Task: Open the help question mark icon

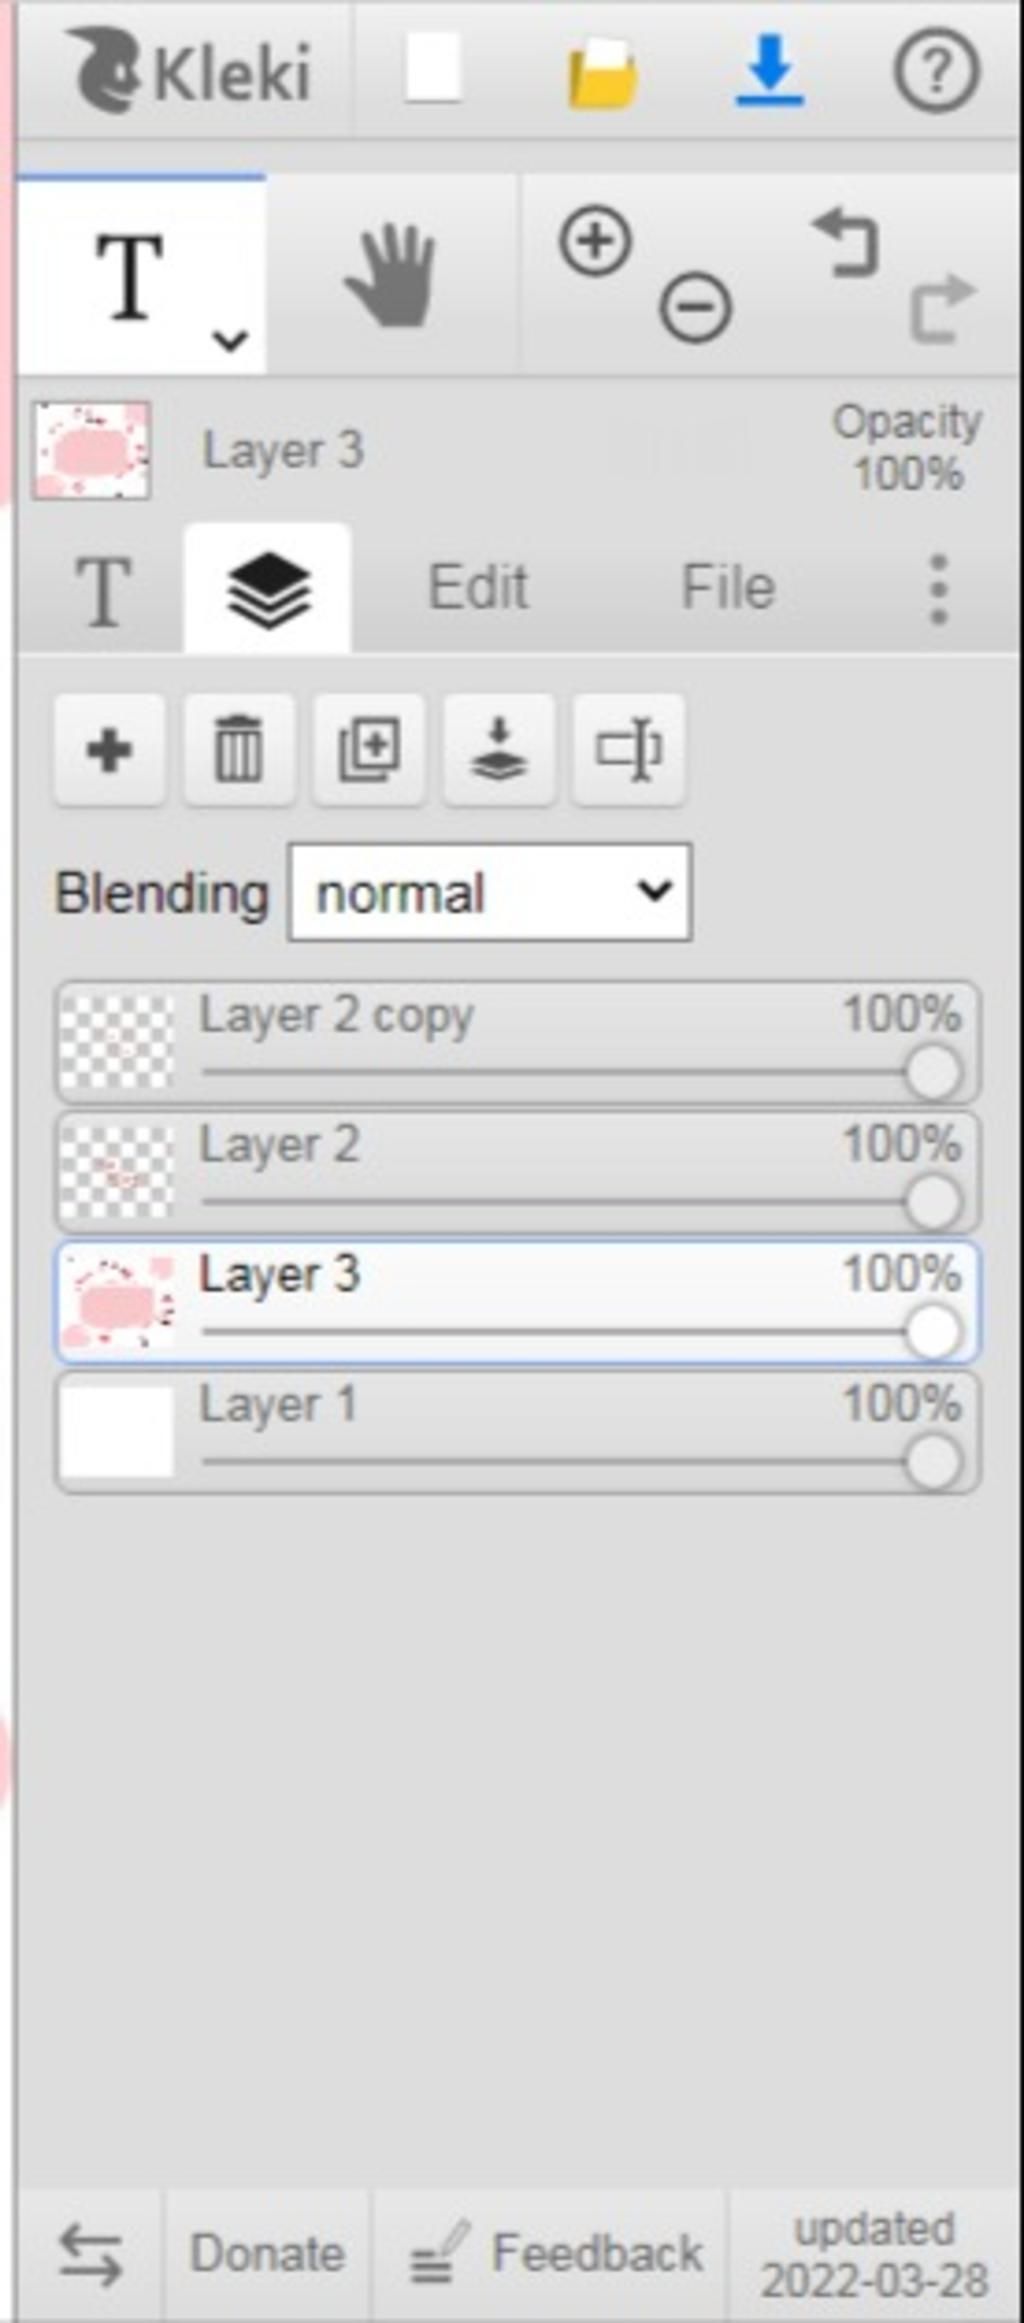Action: (x=936, y=70)
